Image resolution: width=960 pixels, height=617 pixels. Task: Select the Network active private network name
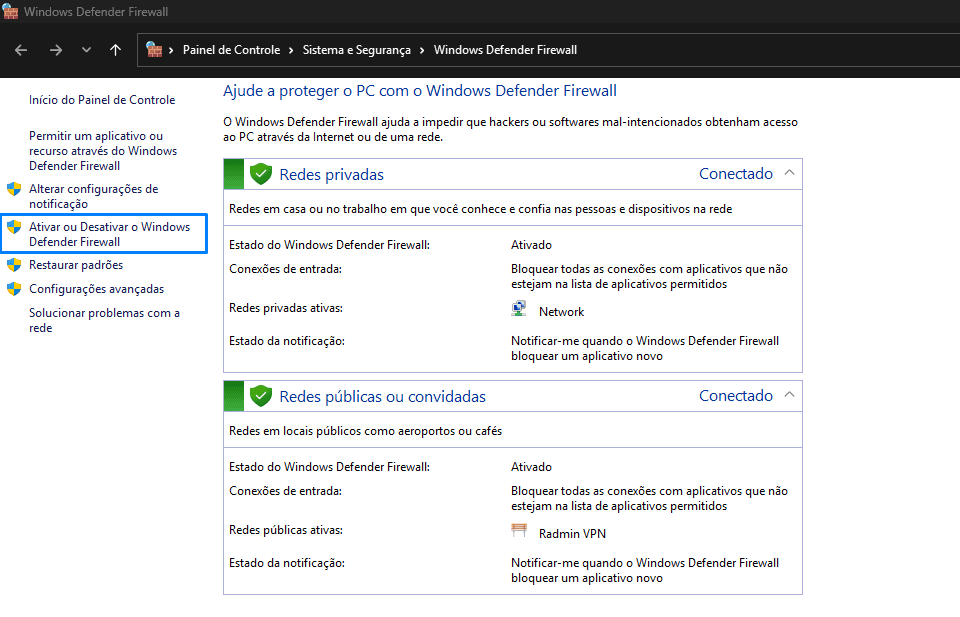click(561, 312)
